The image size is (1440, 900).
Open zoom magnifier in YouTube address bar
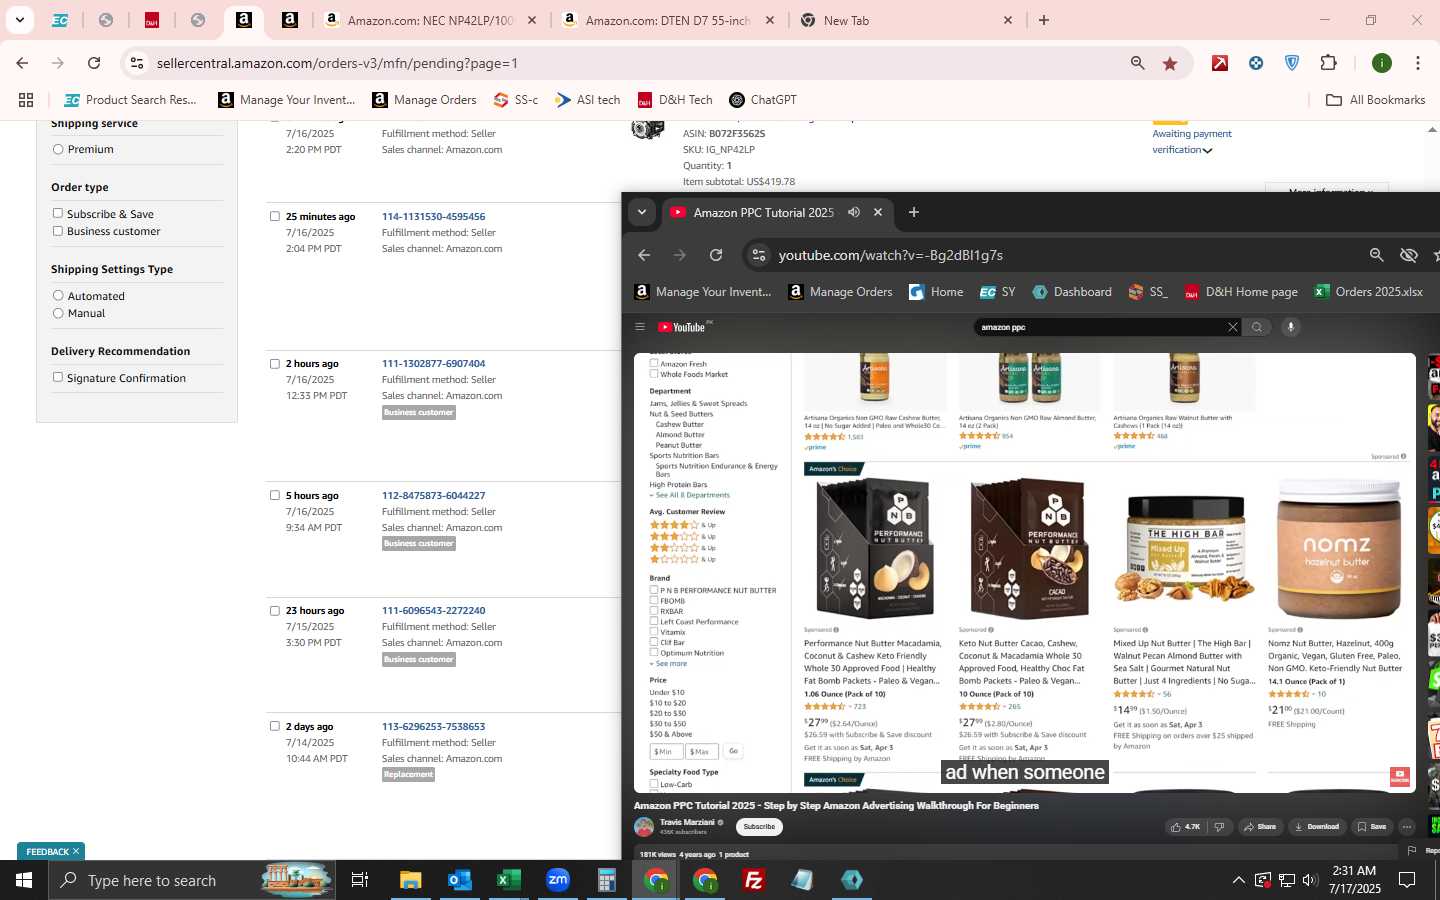point(1376,255)
